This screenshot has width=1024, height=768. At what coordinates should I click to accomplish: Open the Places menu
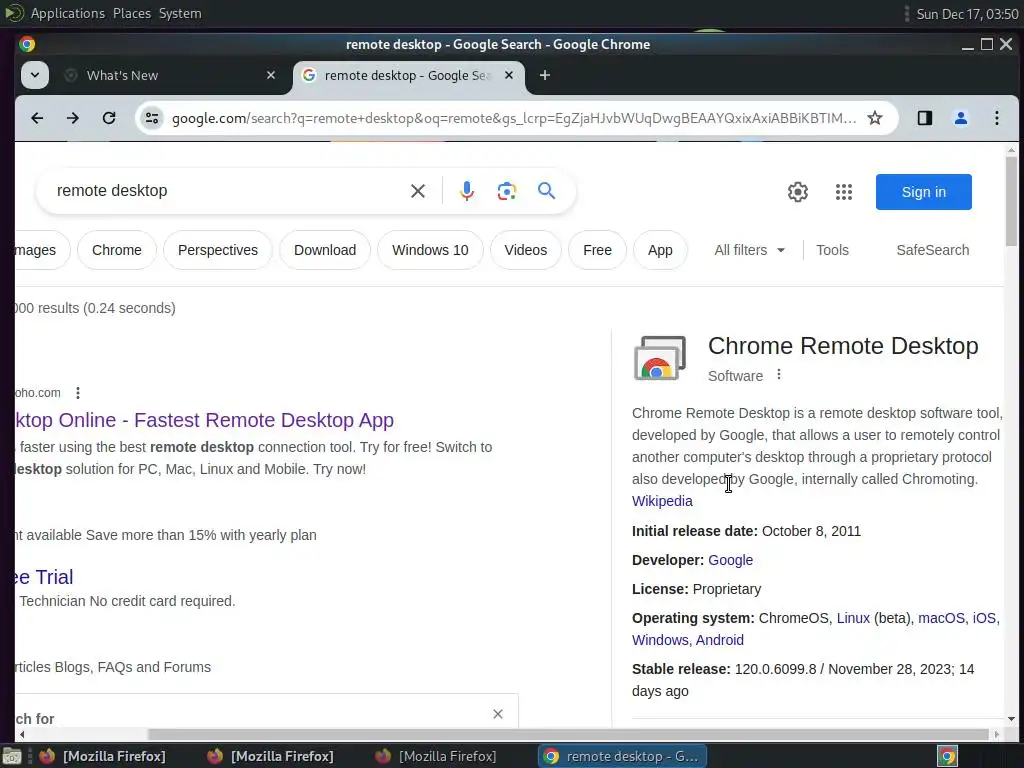132,14
